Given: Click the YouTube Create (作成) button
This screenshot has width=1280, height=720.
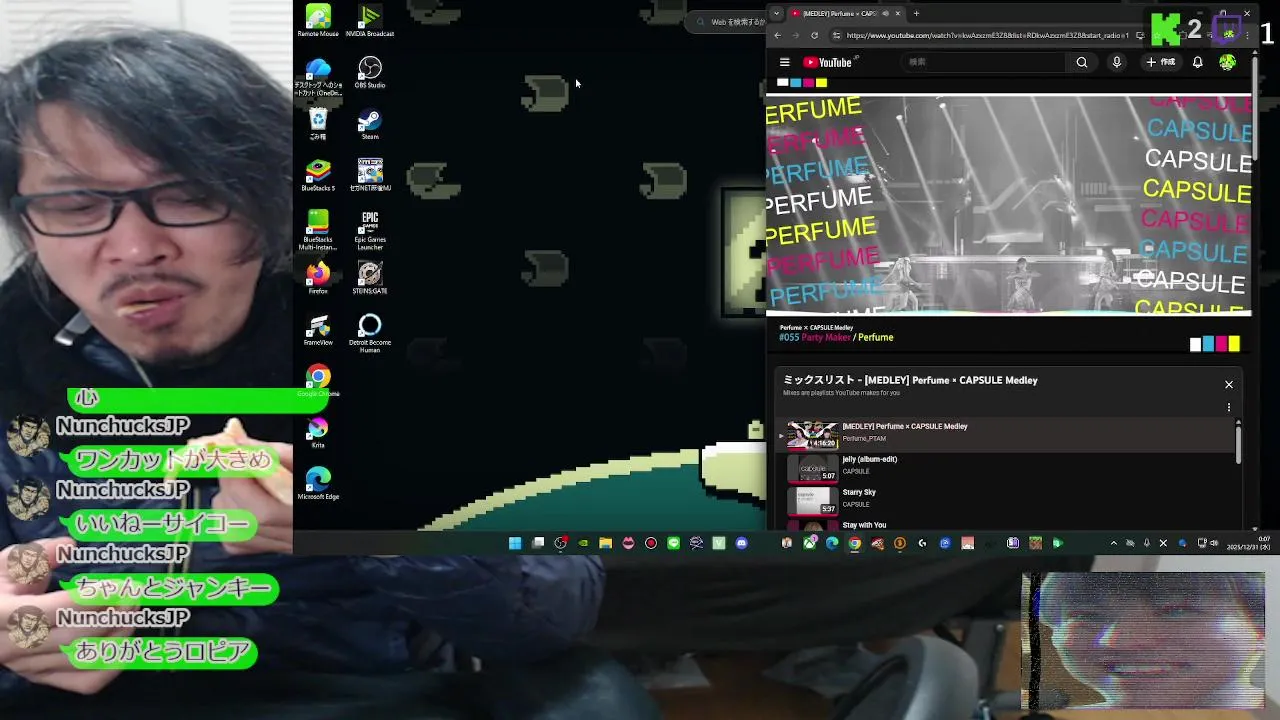Looking at the screenshot, I should pos(1161,62).
